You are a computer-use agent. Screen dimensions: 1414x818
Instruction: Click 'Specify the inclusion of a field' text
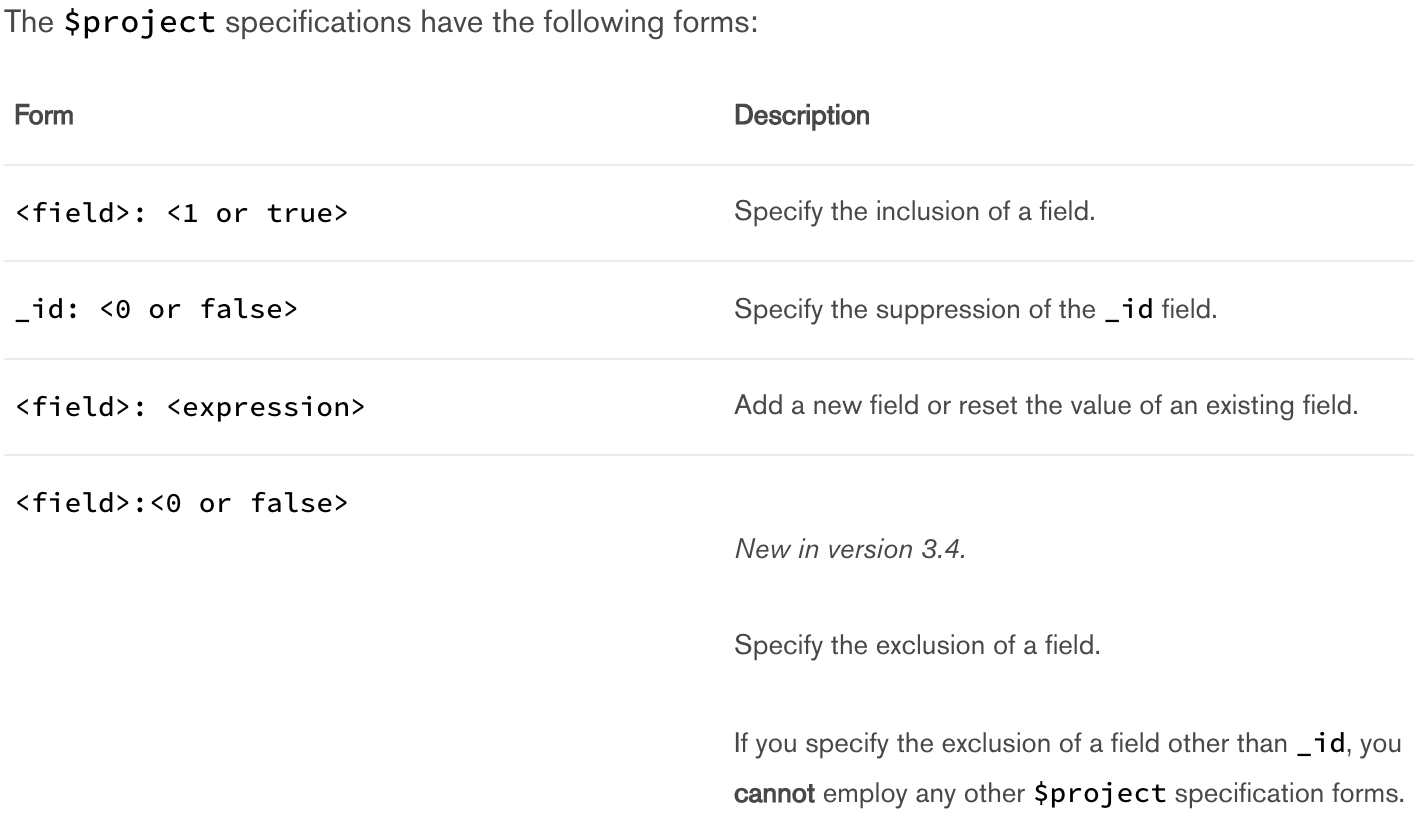914,213
